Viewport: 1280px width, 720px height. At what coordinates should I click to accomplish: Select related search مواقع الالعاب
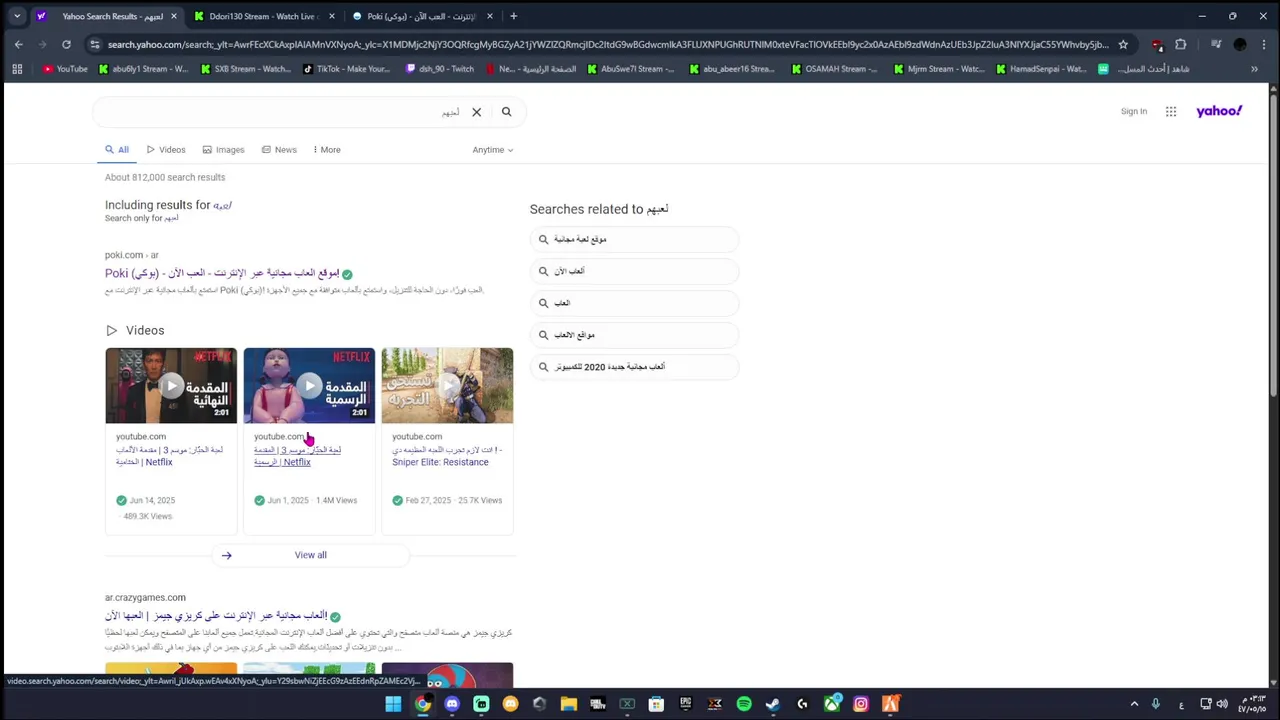pyautogui.click(x=634, y=335)
